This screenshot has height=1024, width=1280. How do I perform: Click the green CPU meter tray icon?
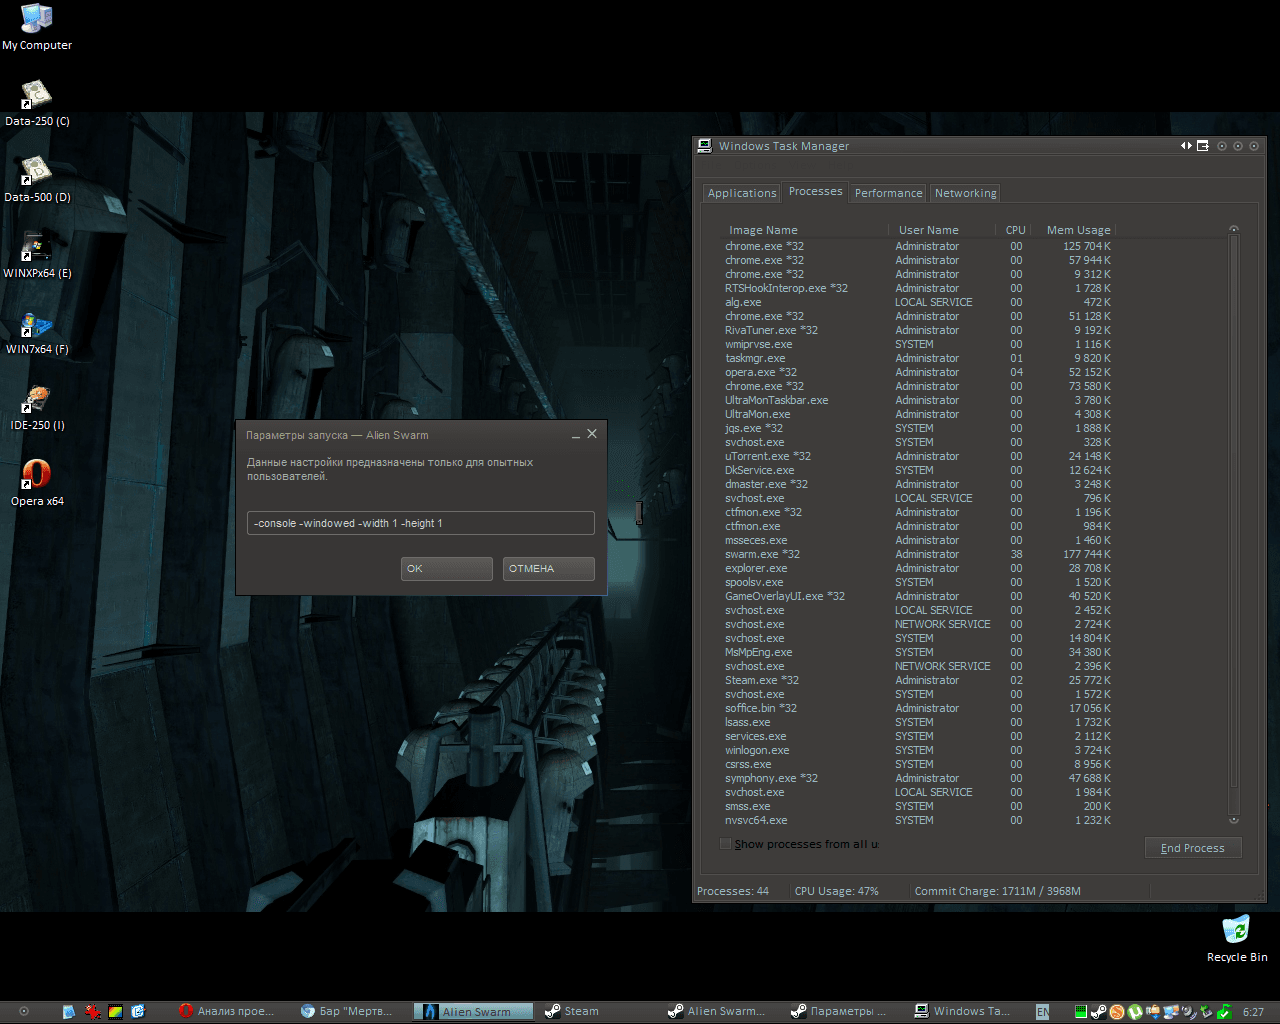[1081, 1012]
